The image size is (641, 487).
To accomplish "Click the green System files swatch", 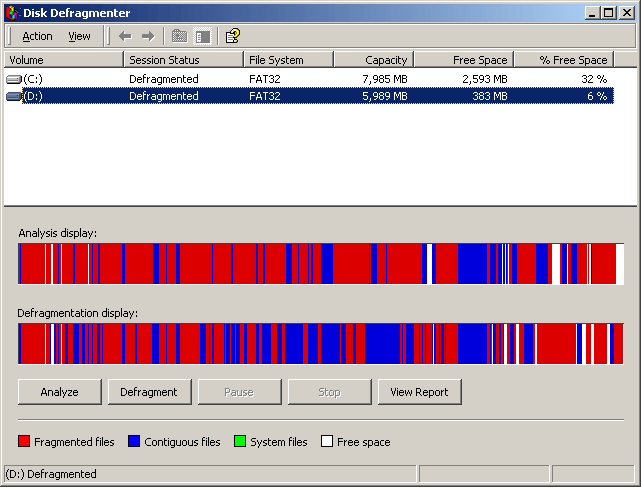I will point(240,441).
